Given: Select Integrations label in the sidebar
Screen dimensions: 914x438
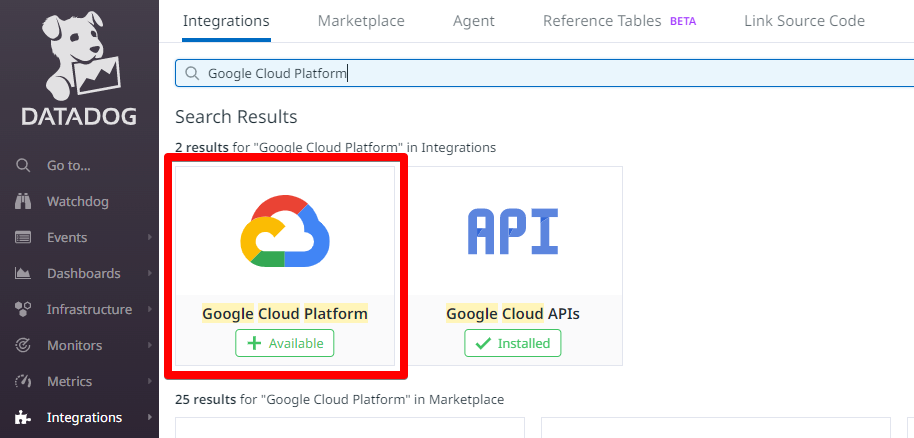Looking at the screenshot, I should click(x=85, y=418).
